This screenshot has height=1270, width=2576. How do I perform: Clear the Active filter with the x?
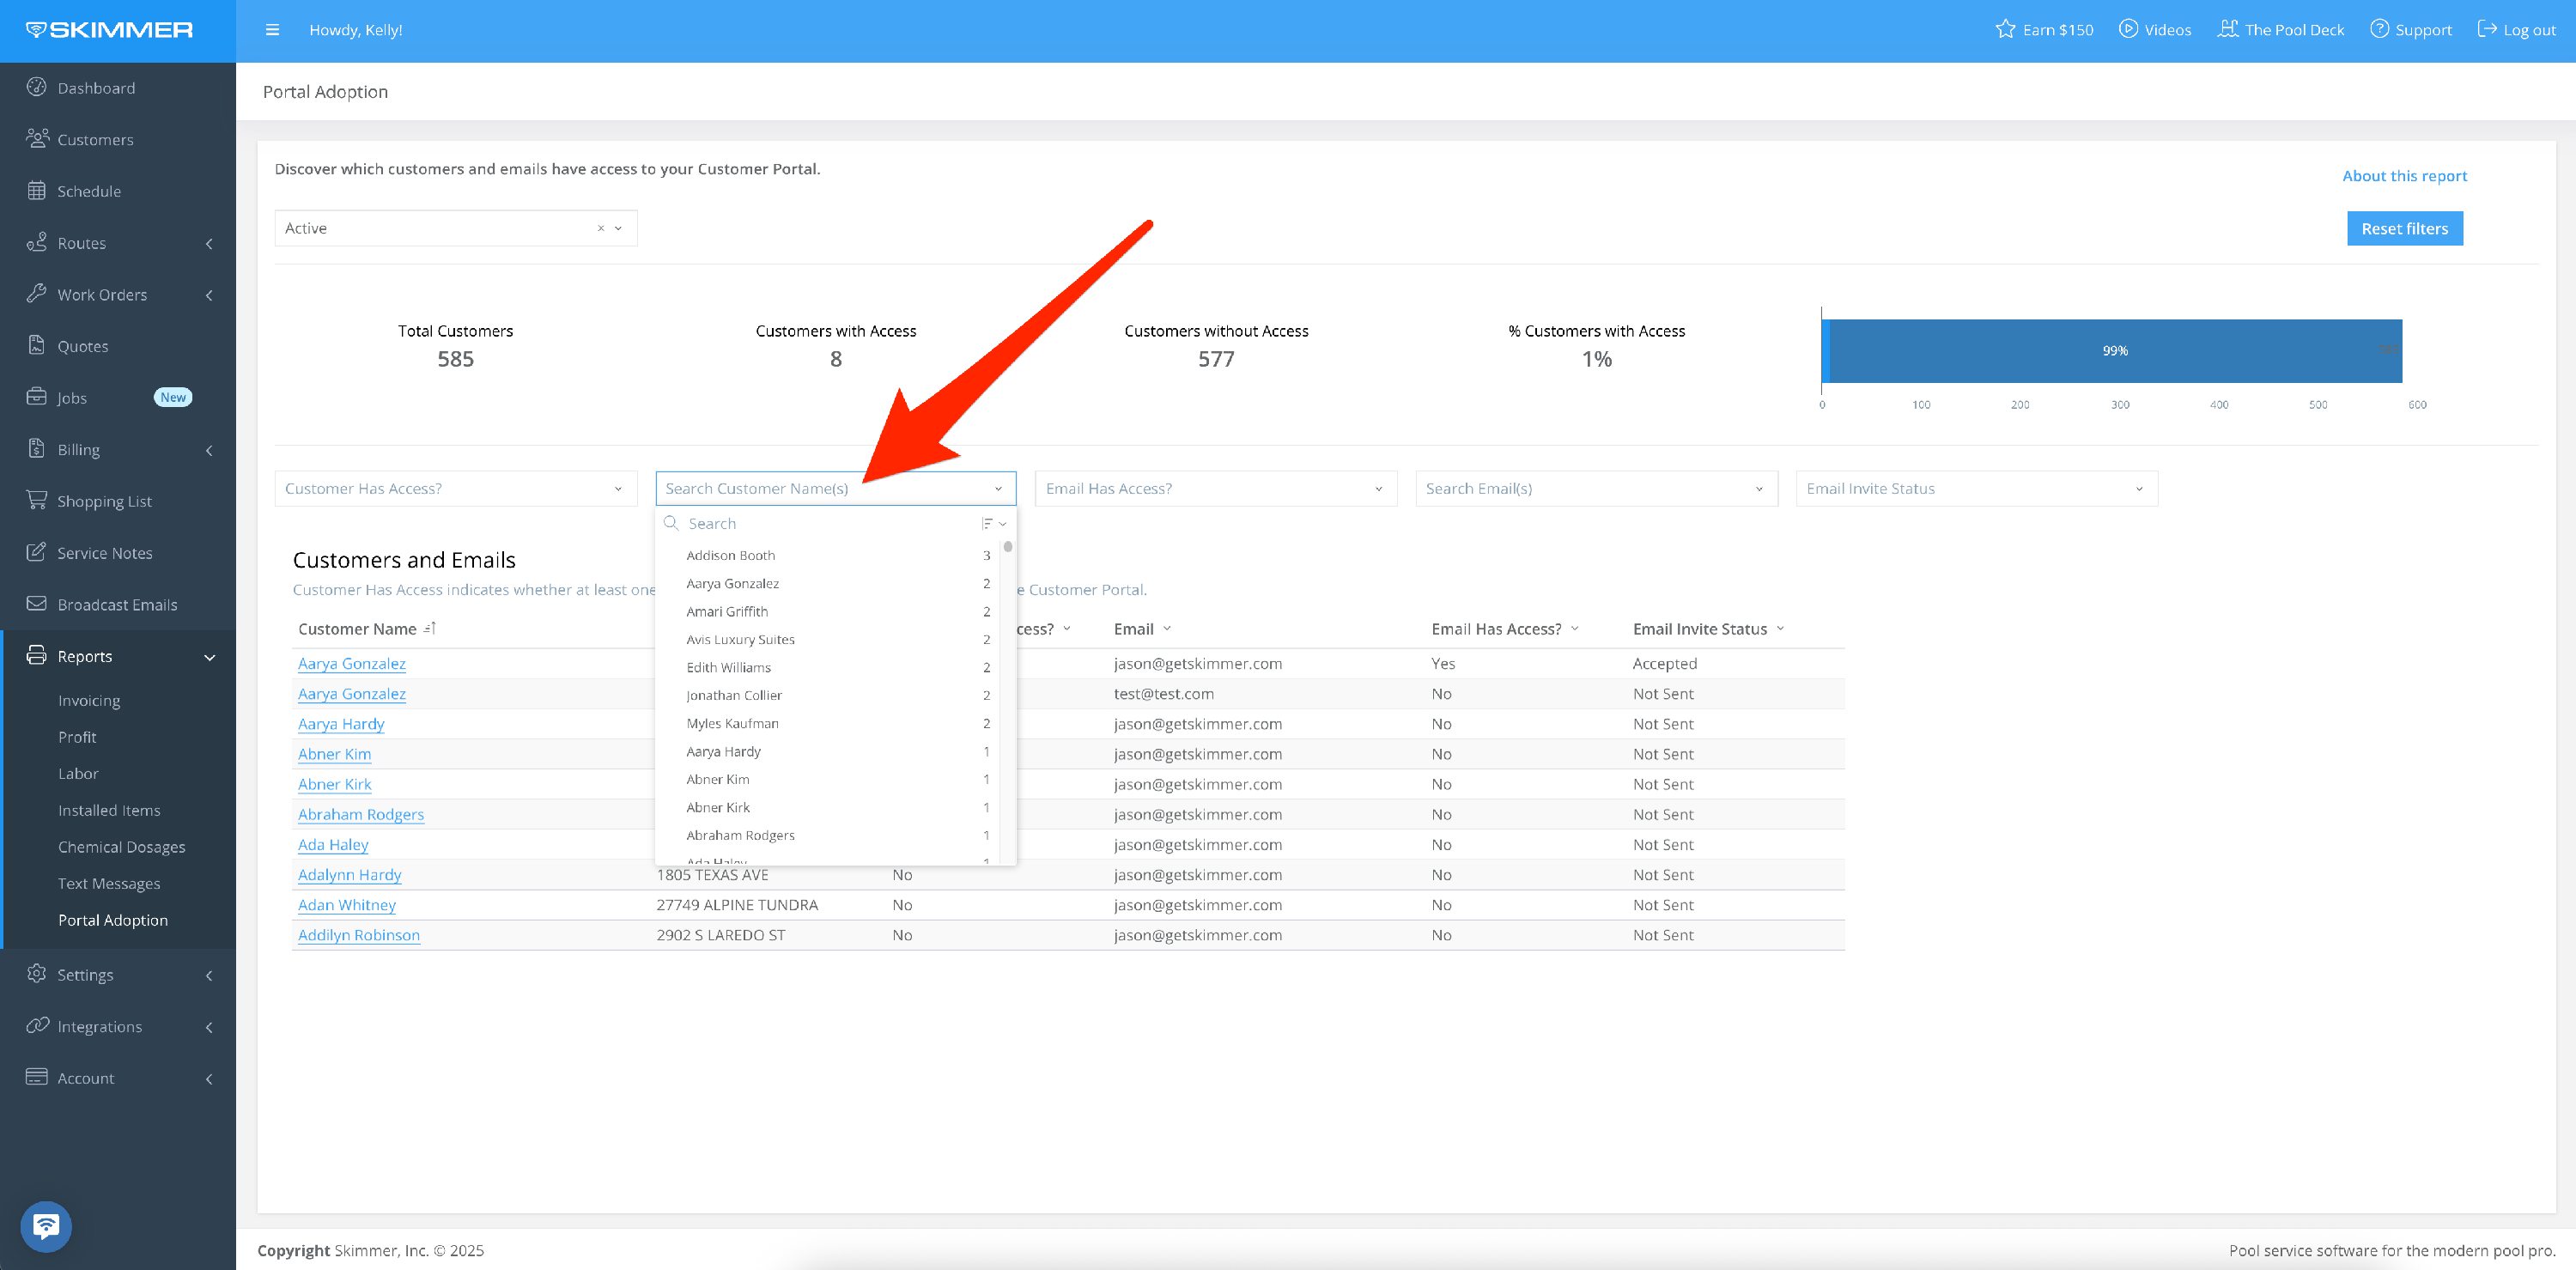coord(600,228)
